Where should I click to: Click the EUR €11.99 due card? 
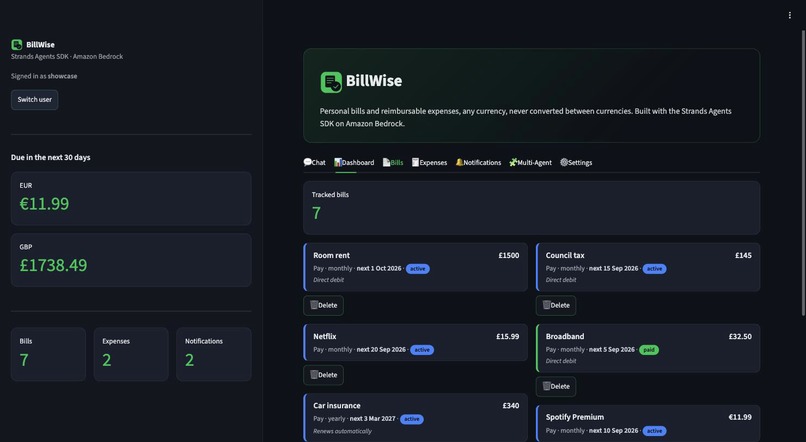[x=131, y=198]
